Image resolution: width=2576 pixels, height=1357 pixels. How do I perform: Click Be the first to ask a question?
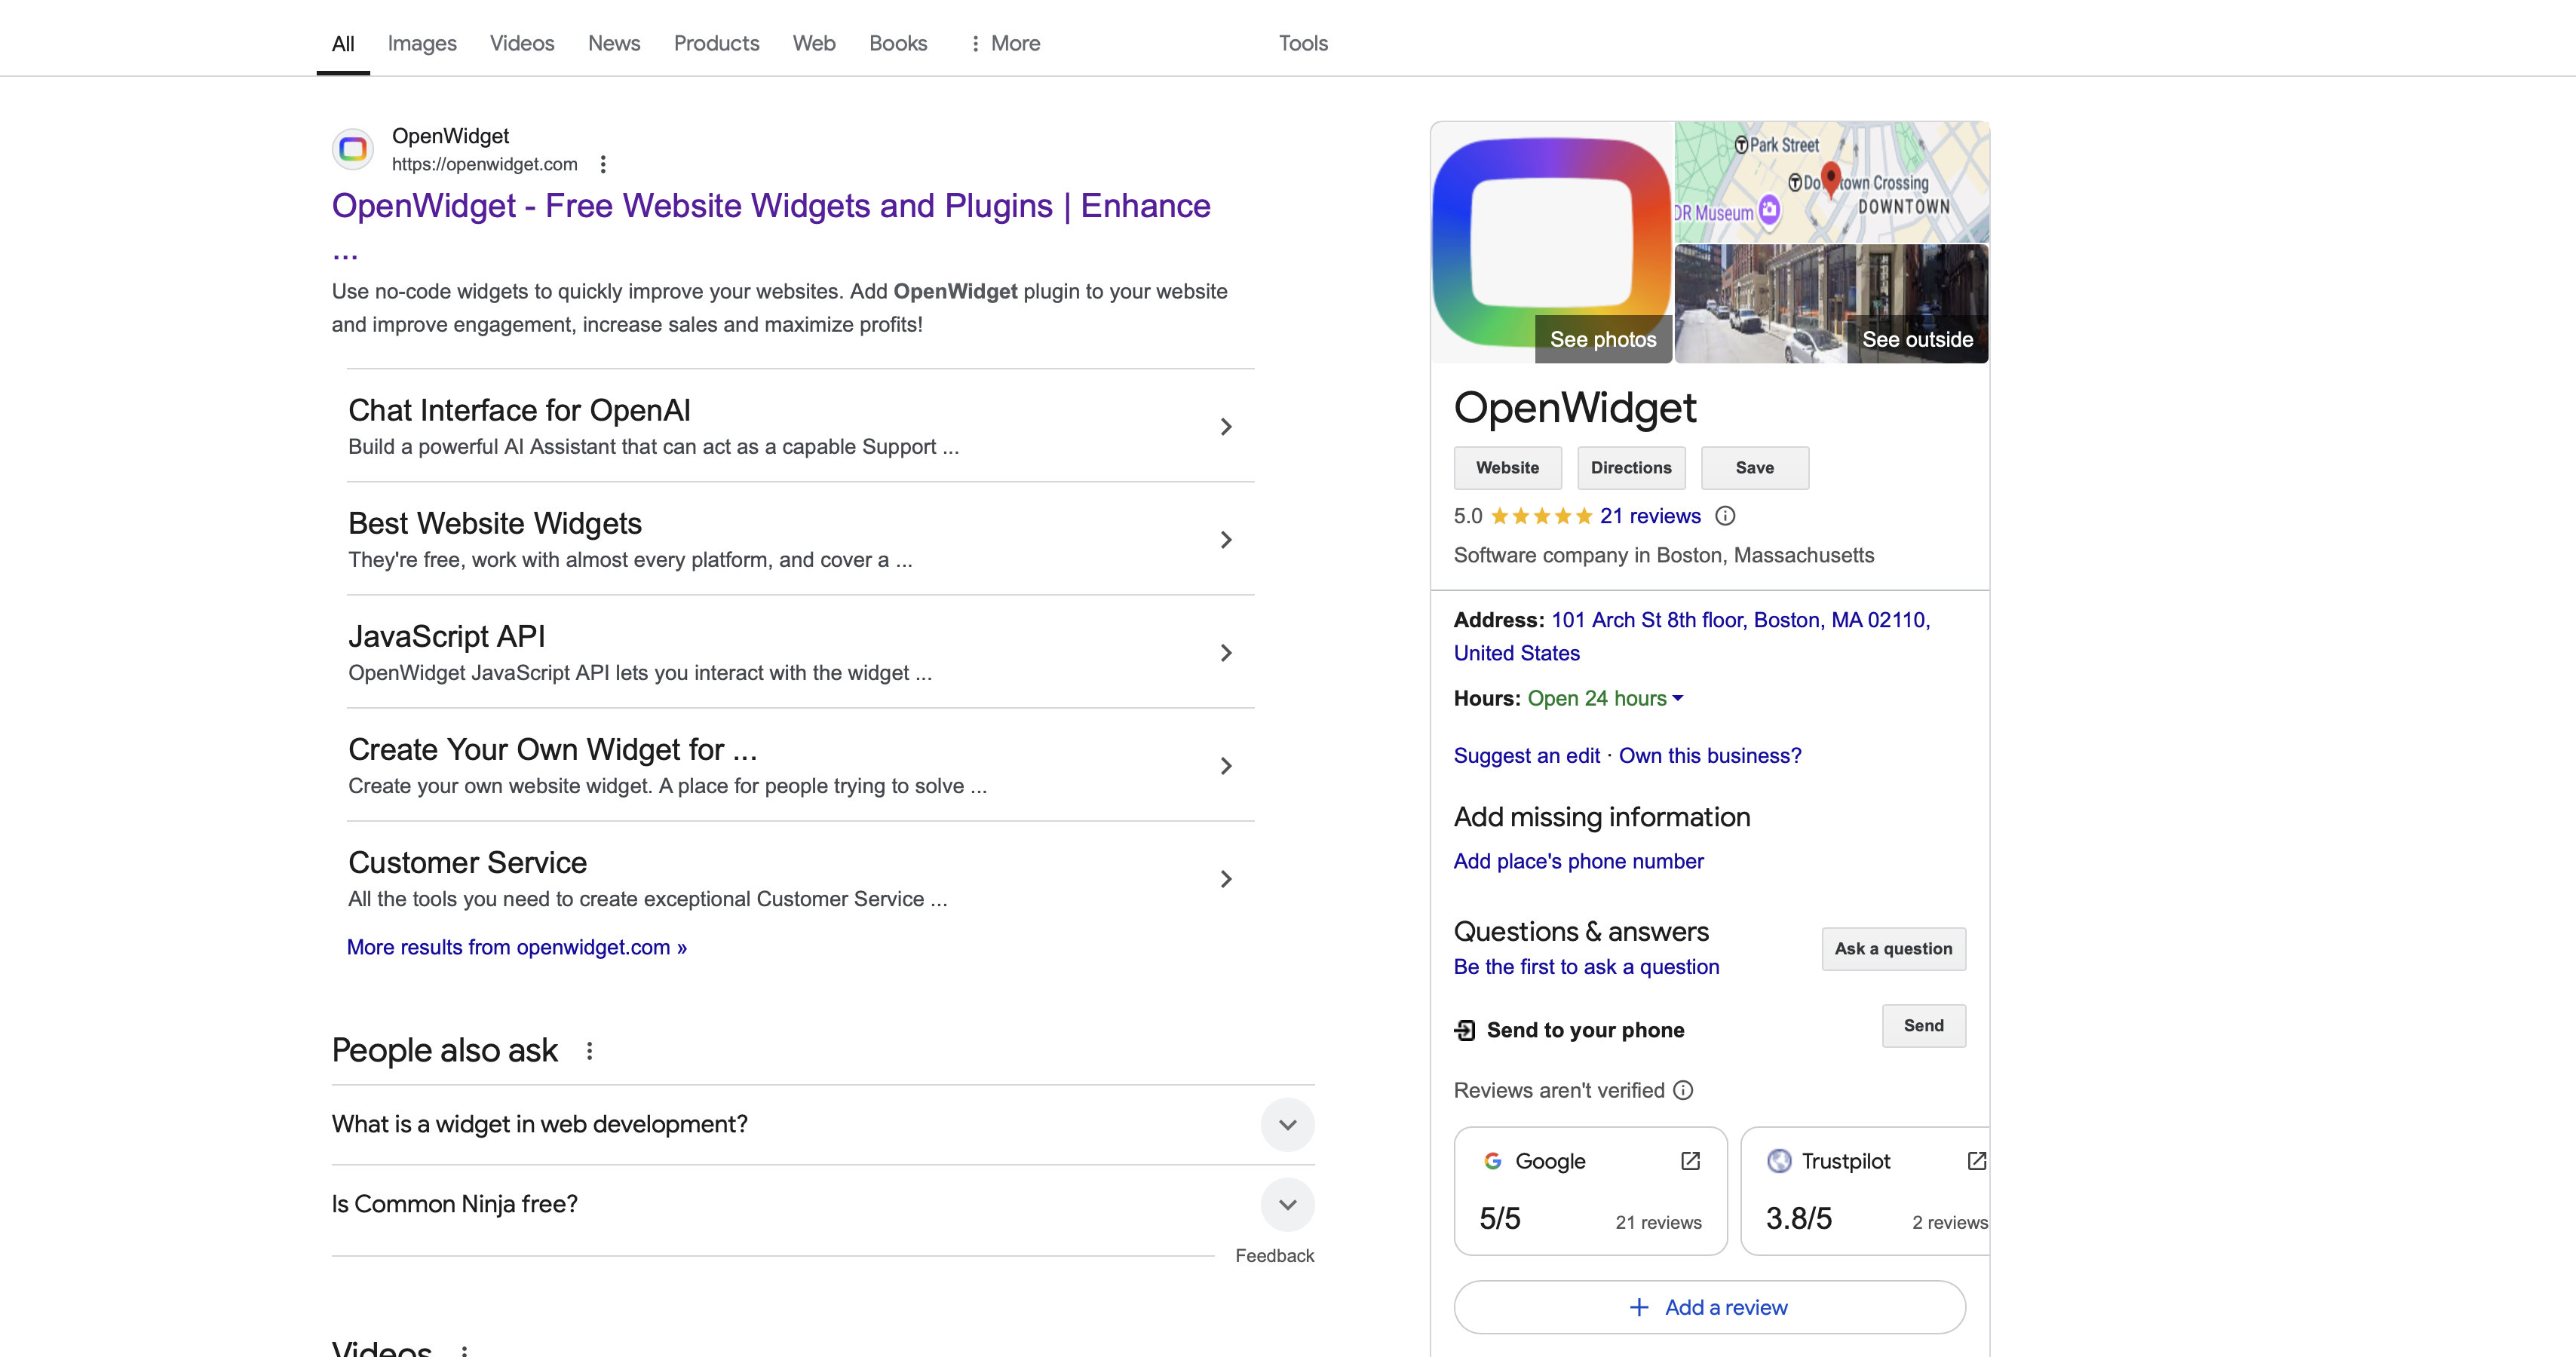[1586, 967]
